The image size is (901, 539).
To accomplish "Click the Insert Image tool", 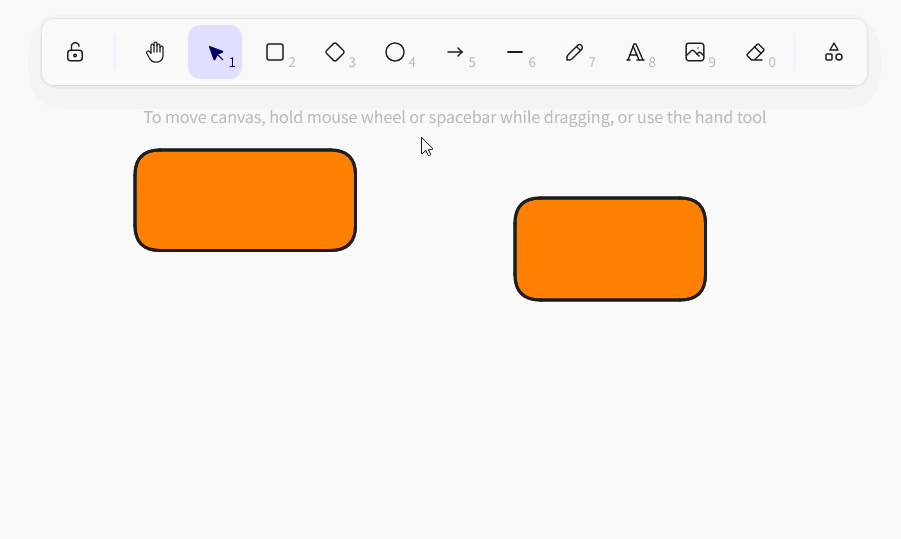I will click(x=695, y=52).
